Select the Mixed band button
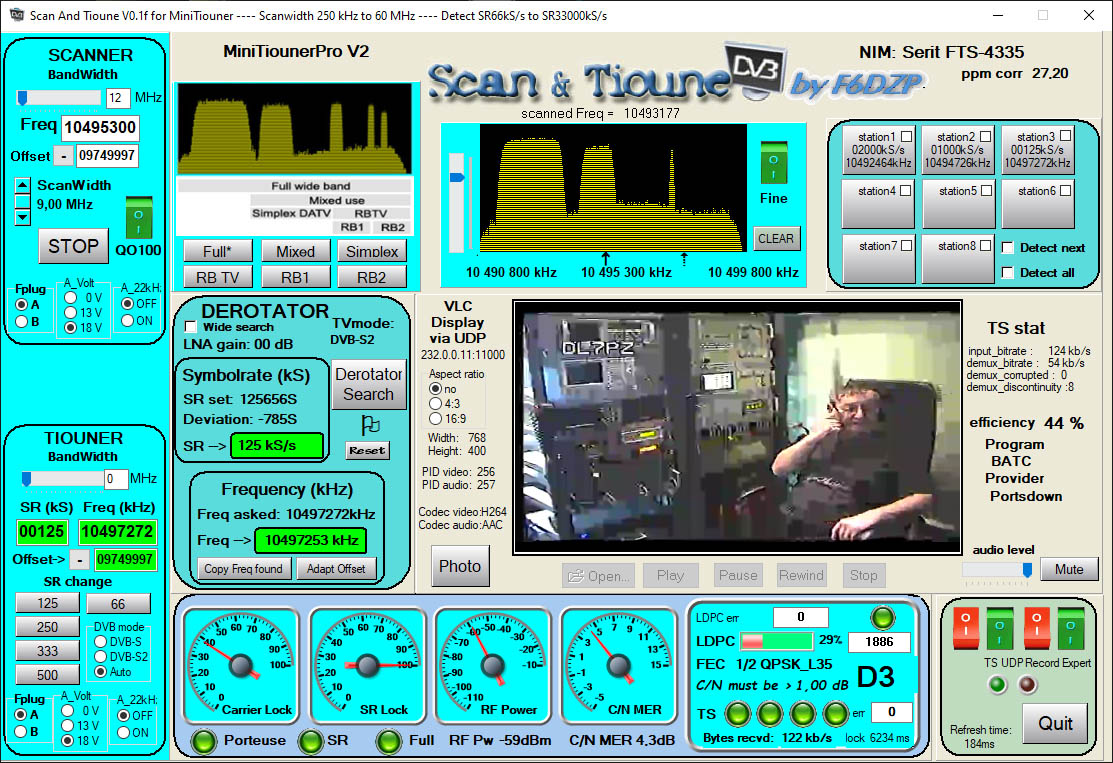 (295, 251)
